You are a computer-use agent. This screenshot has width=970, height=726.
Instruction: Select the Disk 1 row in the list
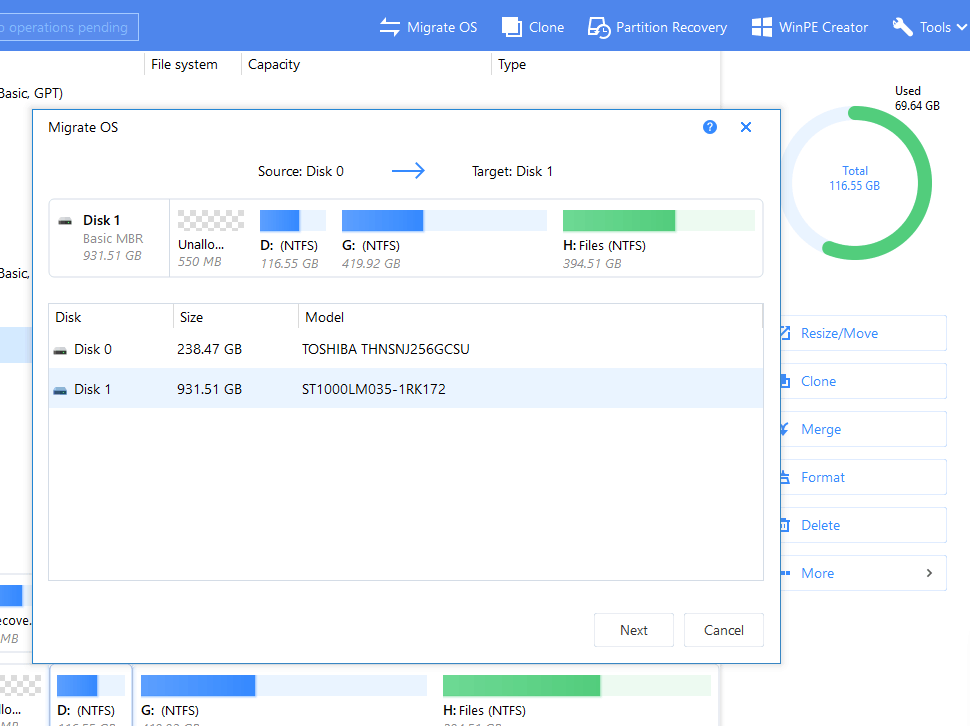[405, 389]
